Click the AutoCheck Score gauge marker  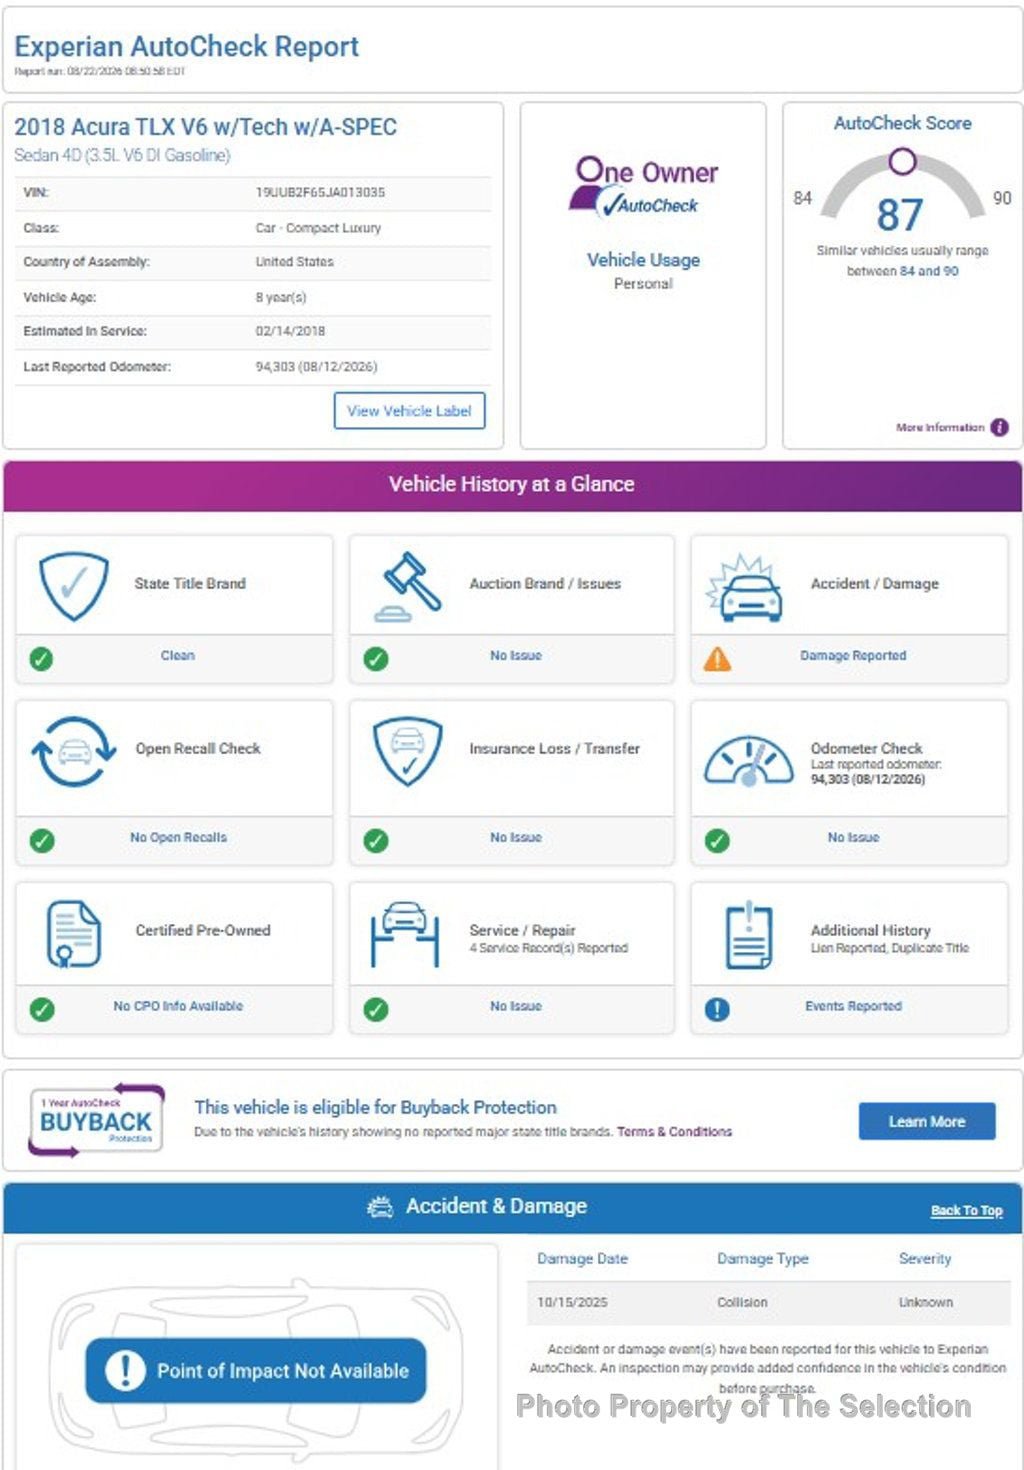(902, 161)
